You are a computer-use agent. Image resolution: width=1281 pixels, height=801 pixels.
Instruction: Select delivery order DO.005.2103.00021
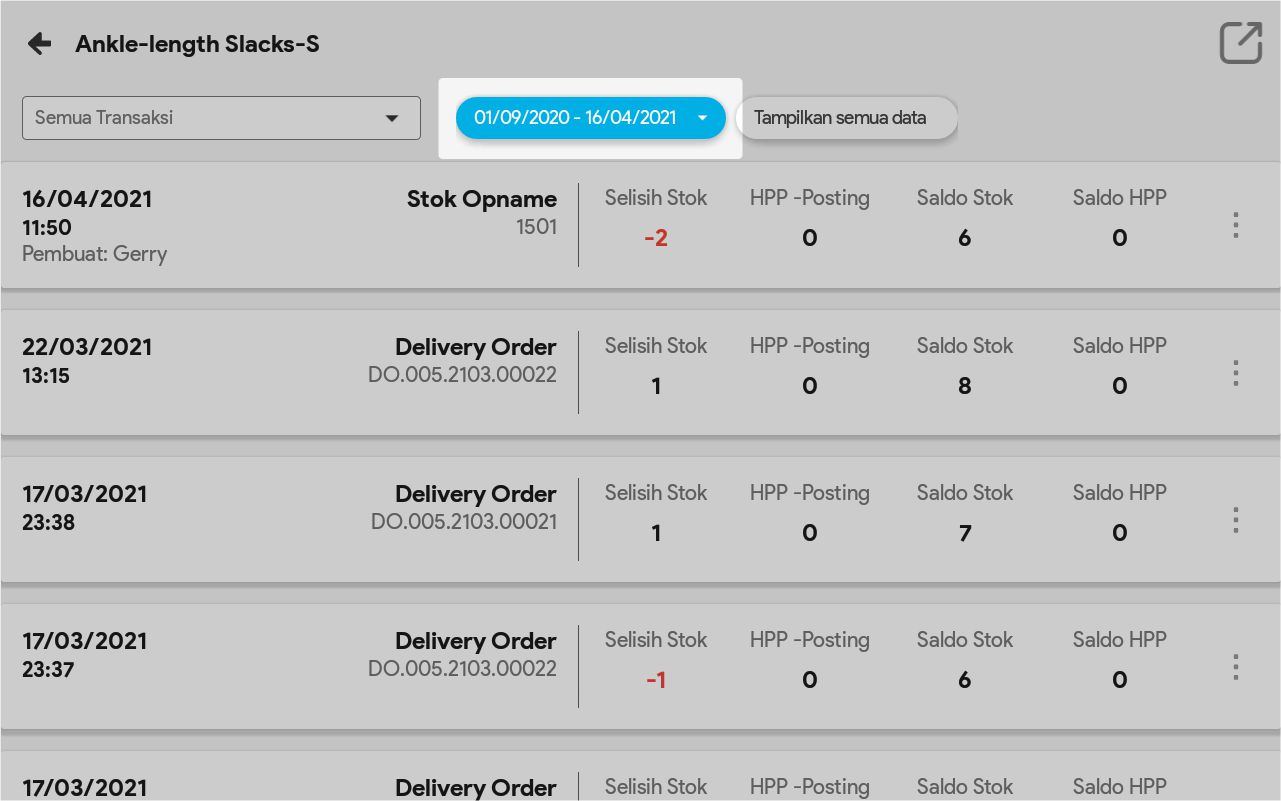(464, 521)
